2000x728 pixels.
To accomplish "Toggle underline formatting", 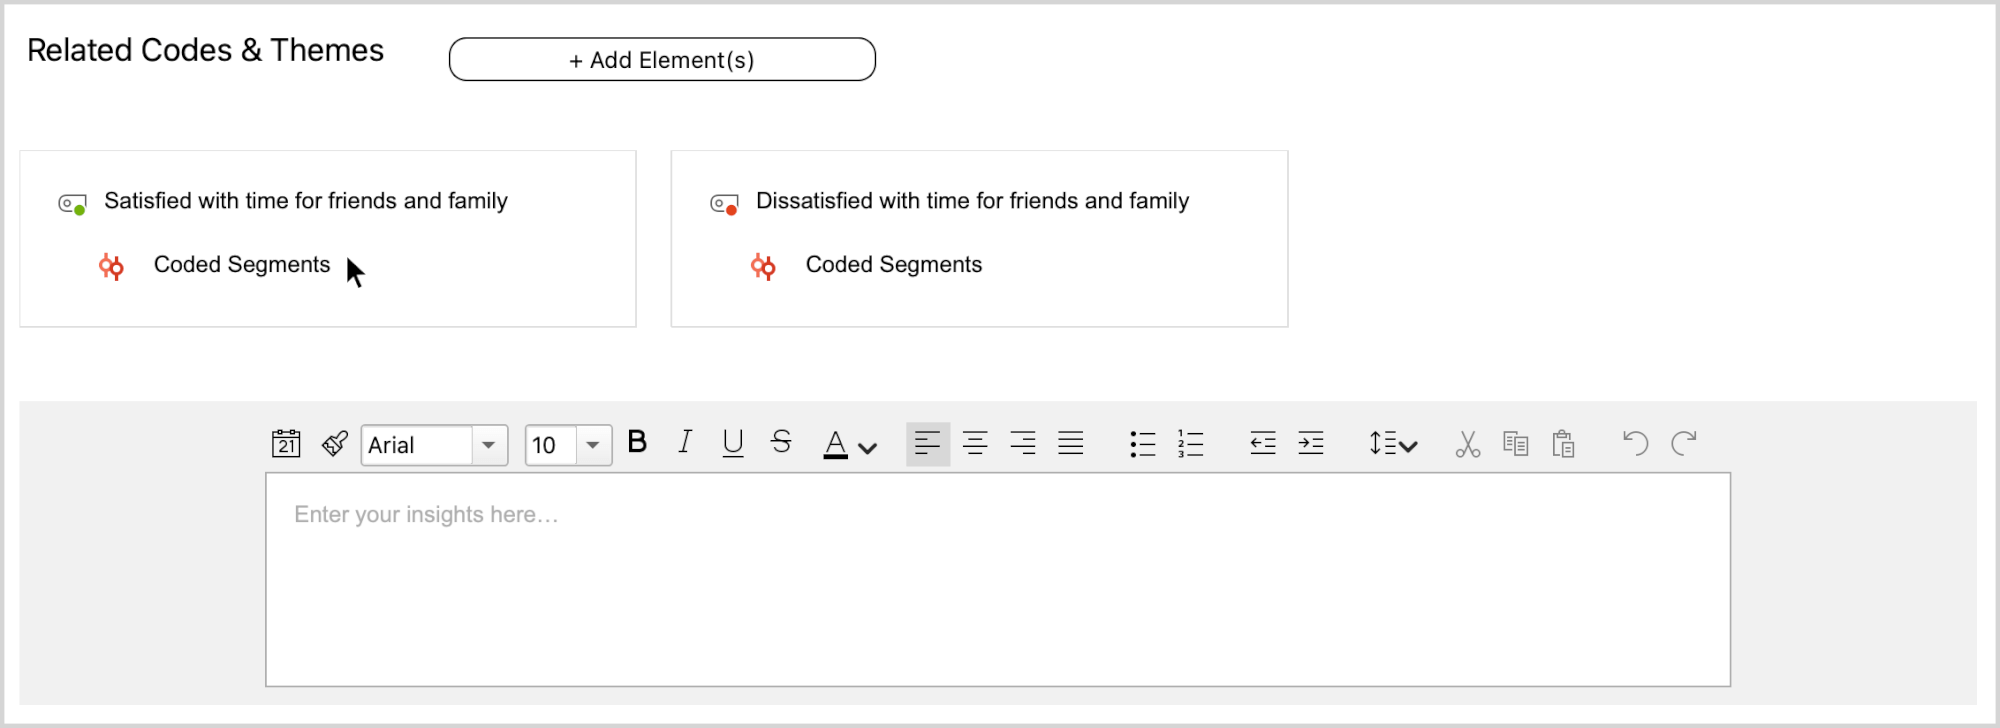I will [x=733, y=443].
